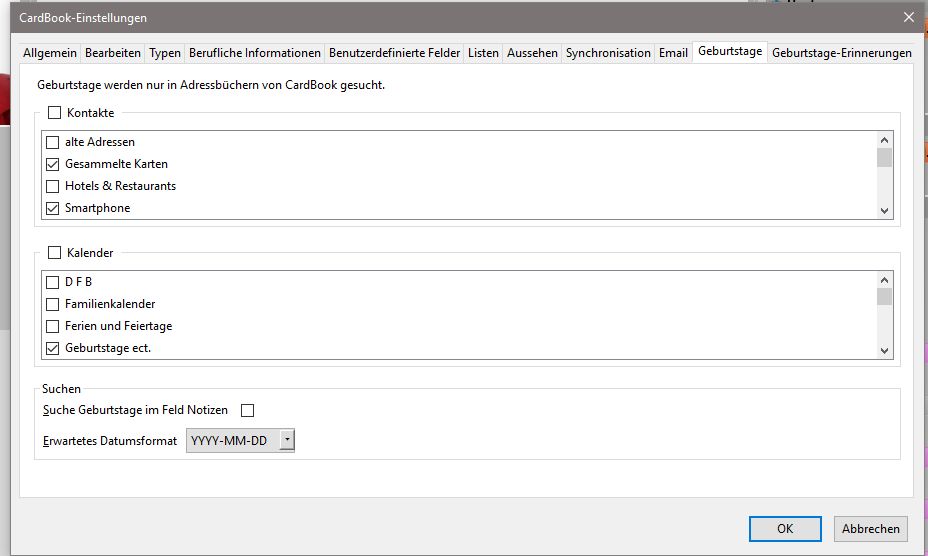Screen dimensions: 928x556
Task: Click the Familienkalender list label
Action: 110,304
